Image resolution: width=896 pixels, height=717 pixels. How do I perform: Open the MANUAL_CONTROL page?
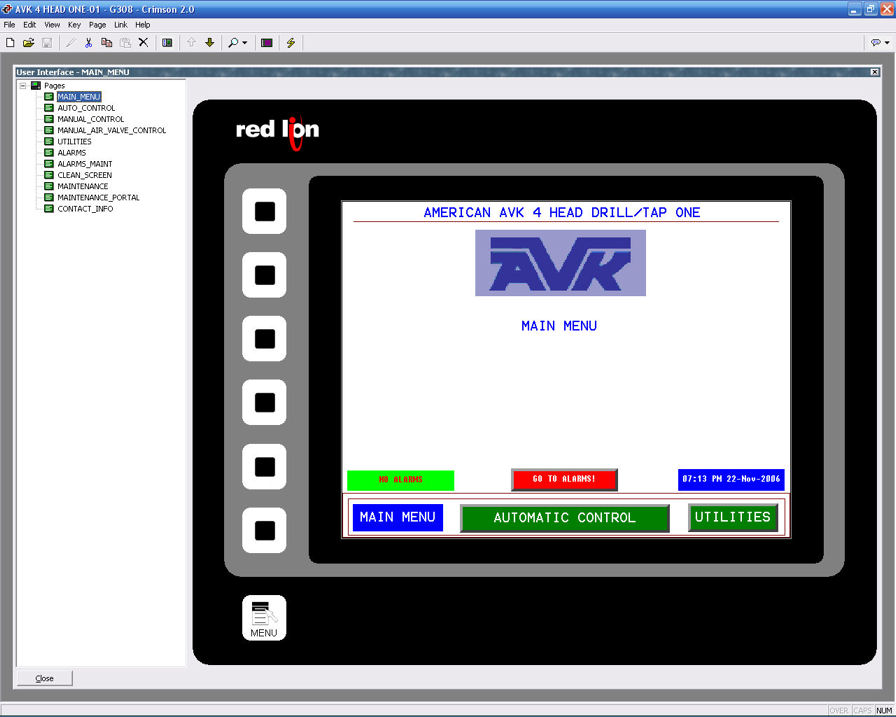click(91, 119)
